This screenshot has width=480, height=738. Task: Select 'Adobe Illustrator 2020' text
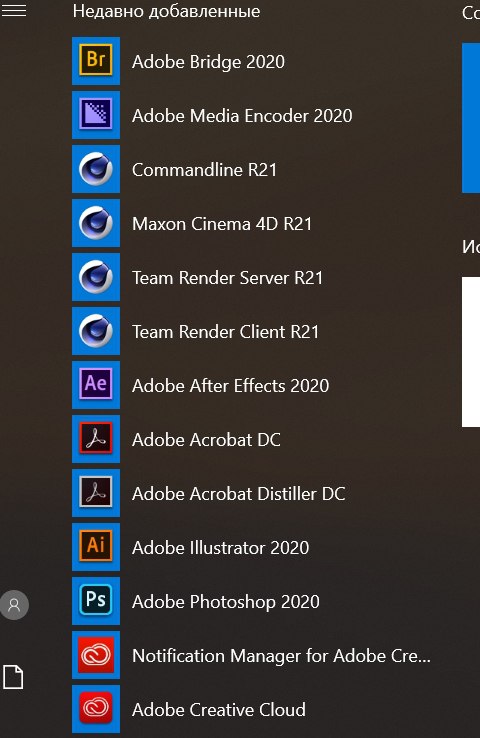[x=221, y=548]
